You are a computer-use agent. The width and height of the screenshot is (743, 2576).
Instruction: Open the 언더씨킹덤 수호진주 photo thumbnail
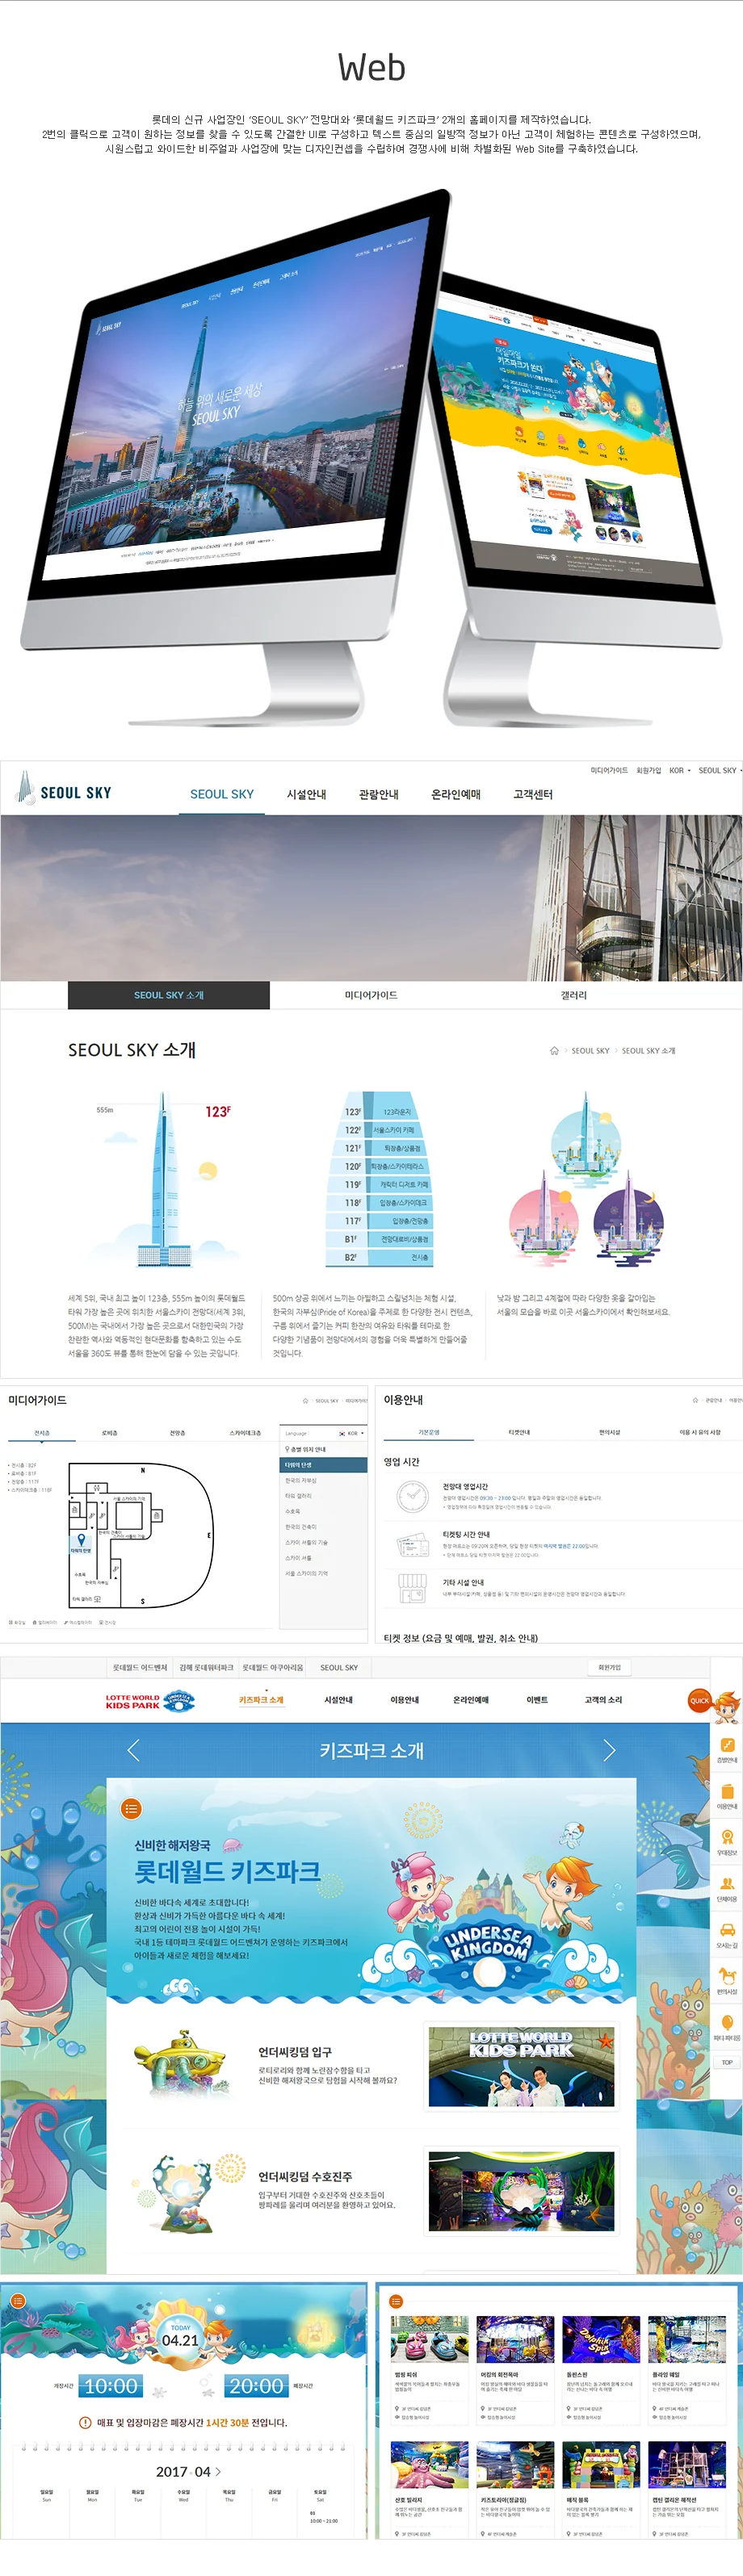coord(521,2192)
